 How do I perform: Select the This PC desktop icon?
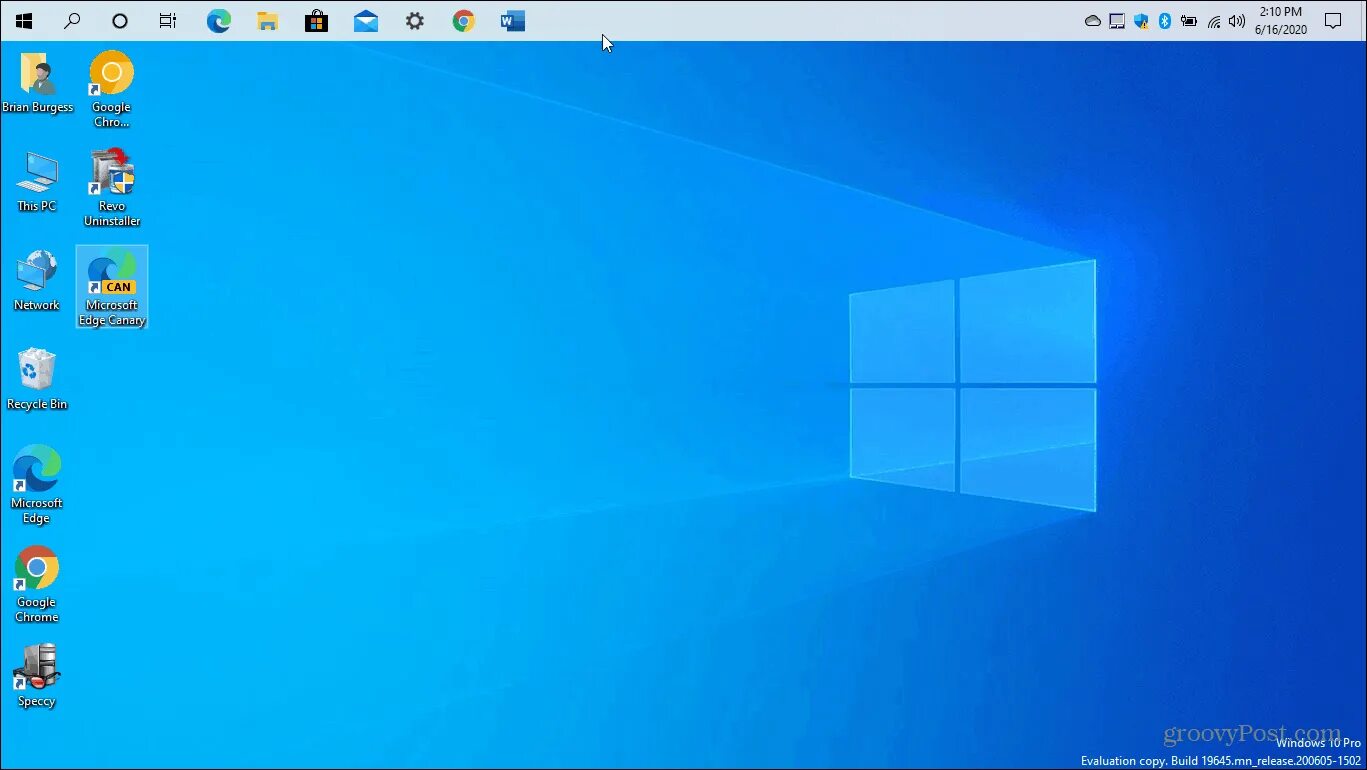coord(37,181)
